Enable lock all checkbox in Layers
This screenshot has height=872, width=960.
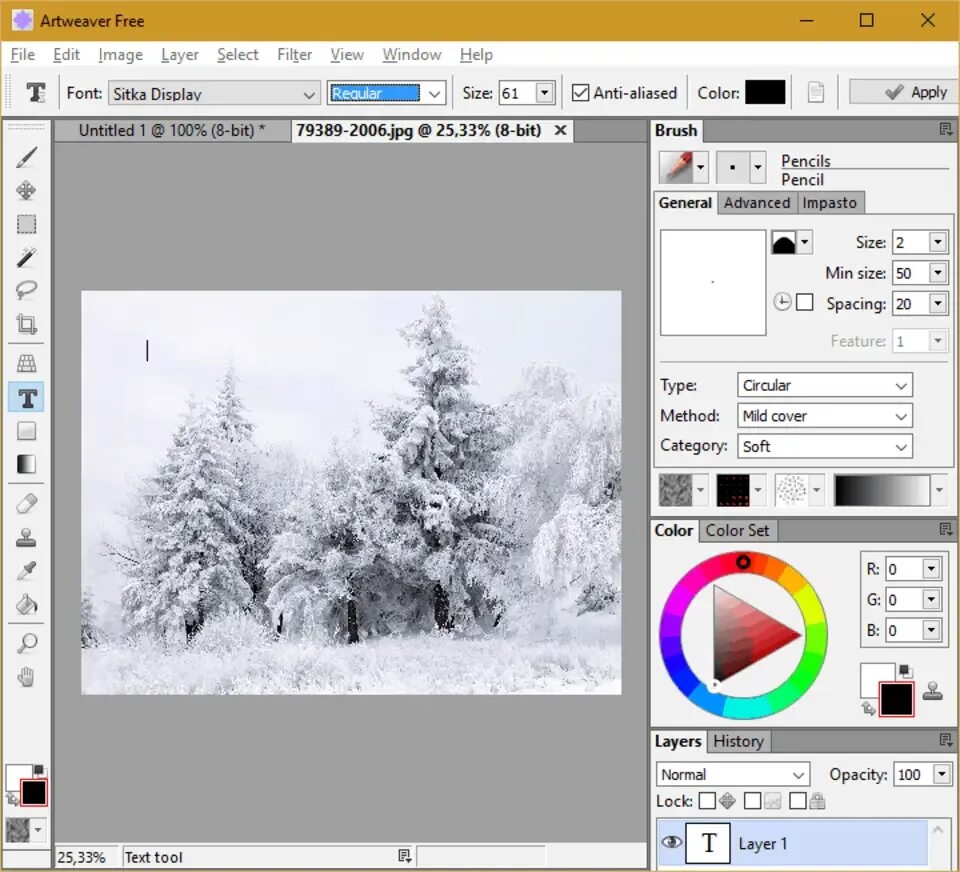797,800
